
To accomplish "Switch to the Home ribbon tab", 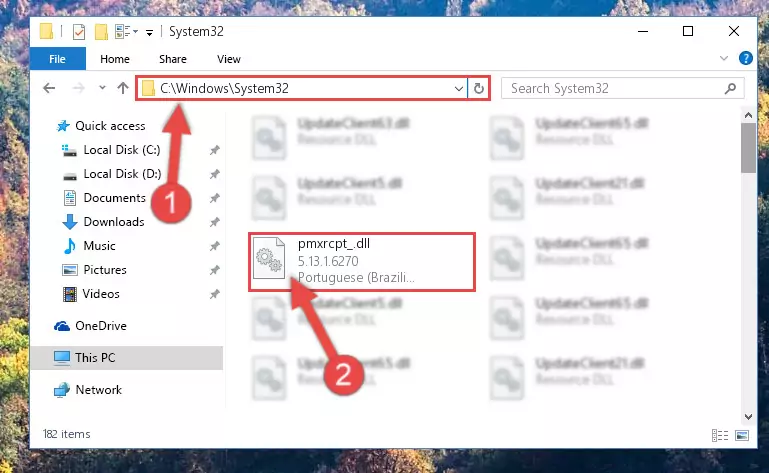I will click(115, 59).
